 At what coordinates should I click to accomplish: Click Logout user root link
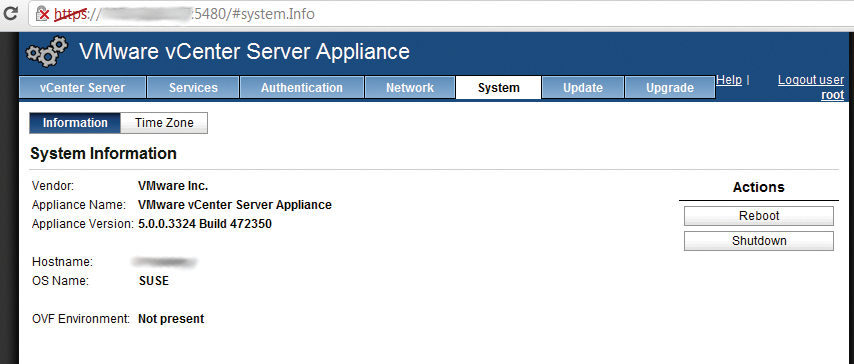(811, 88)
